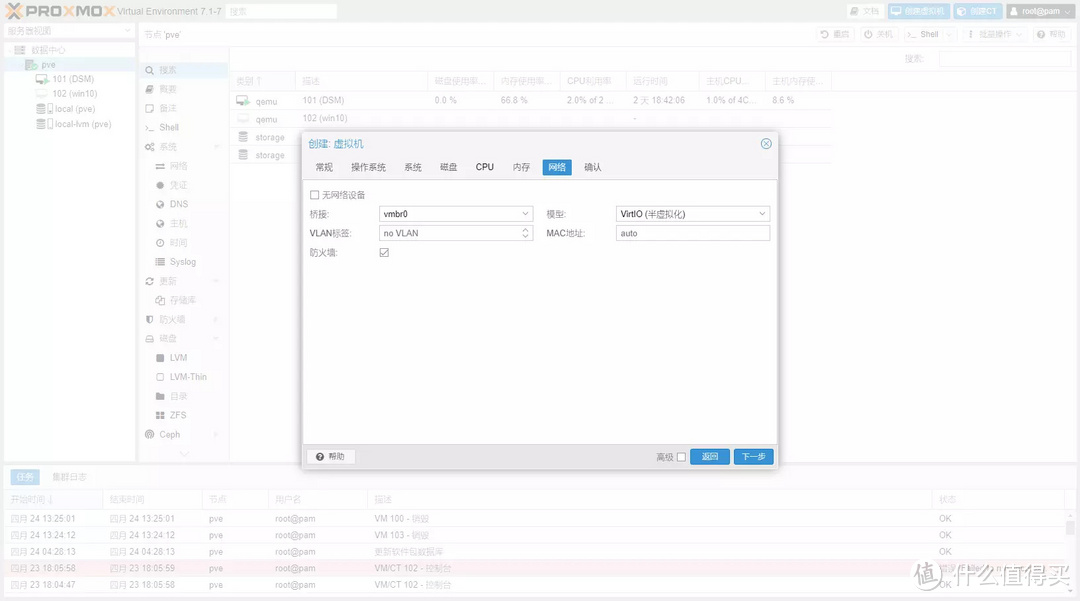Image resolution: width=1080 pixels, height=601 pixels.
Task: Focus the header search field
Action: tap(282, 12)
